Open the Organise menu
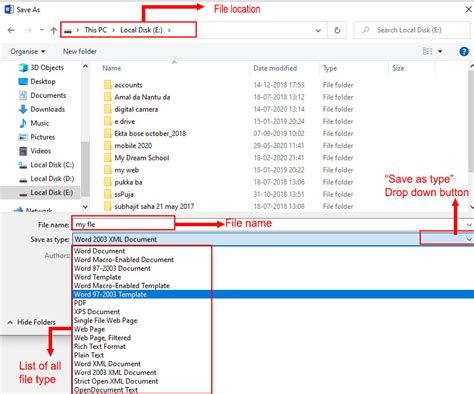This screenshot has width=474, height=394. pyautogui.click(x=28, y=51)
